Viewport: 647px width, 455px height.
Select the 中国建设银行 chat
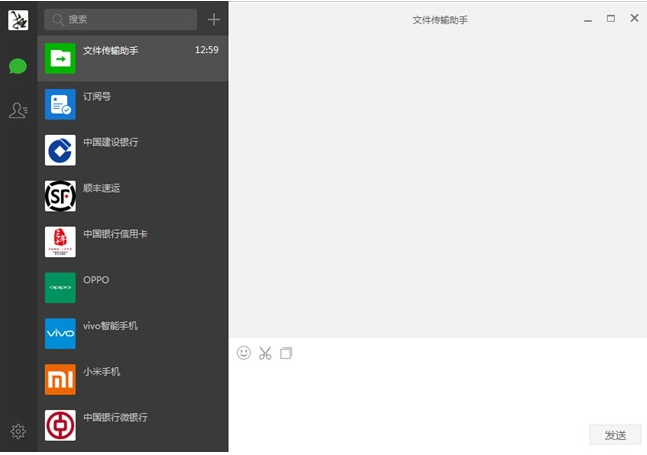132,150
